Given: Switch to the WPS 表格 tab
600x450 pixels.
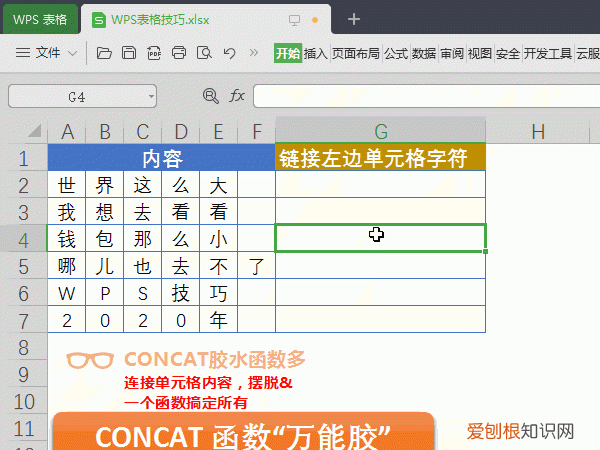Looking at the screenshot, I should 40,20.
